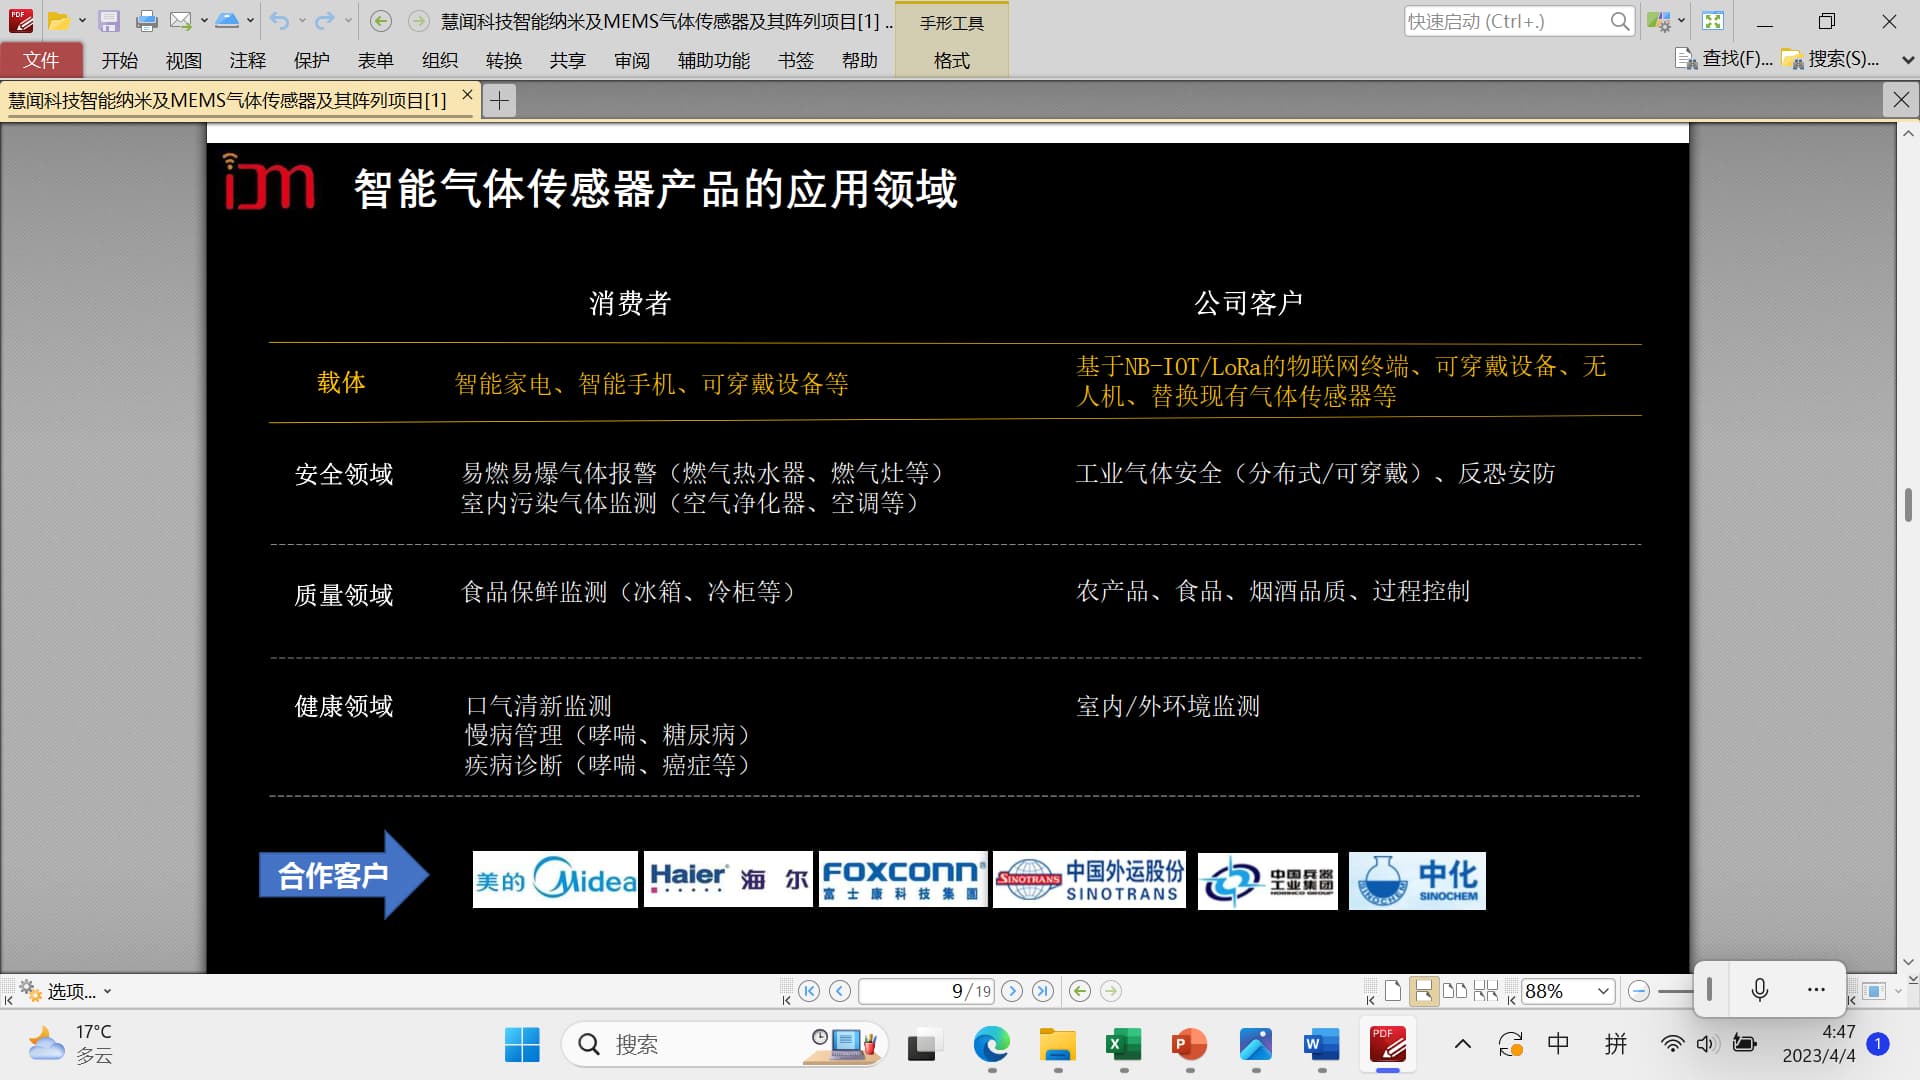Switch to two-page facing view
Viewport: 1920px width, 1080px height.
tap(1455, 991)
